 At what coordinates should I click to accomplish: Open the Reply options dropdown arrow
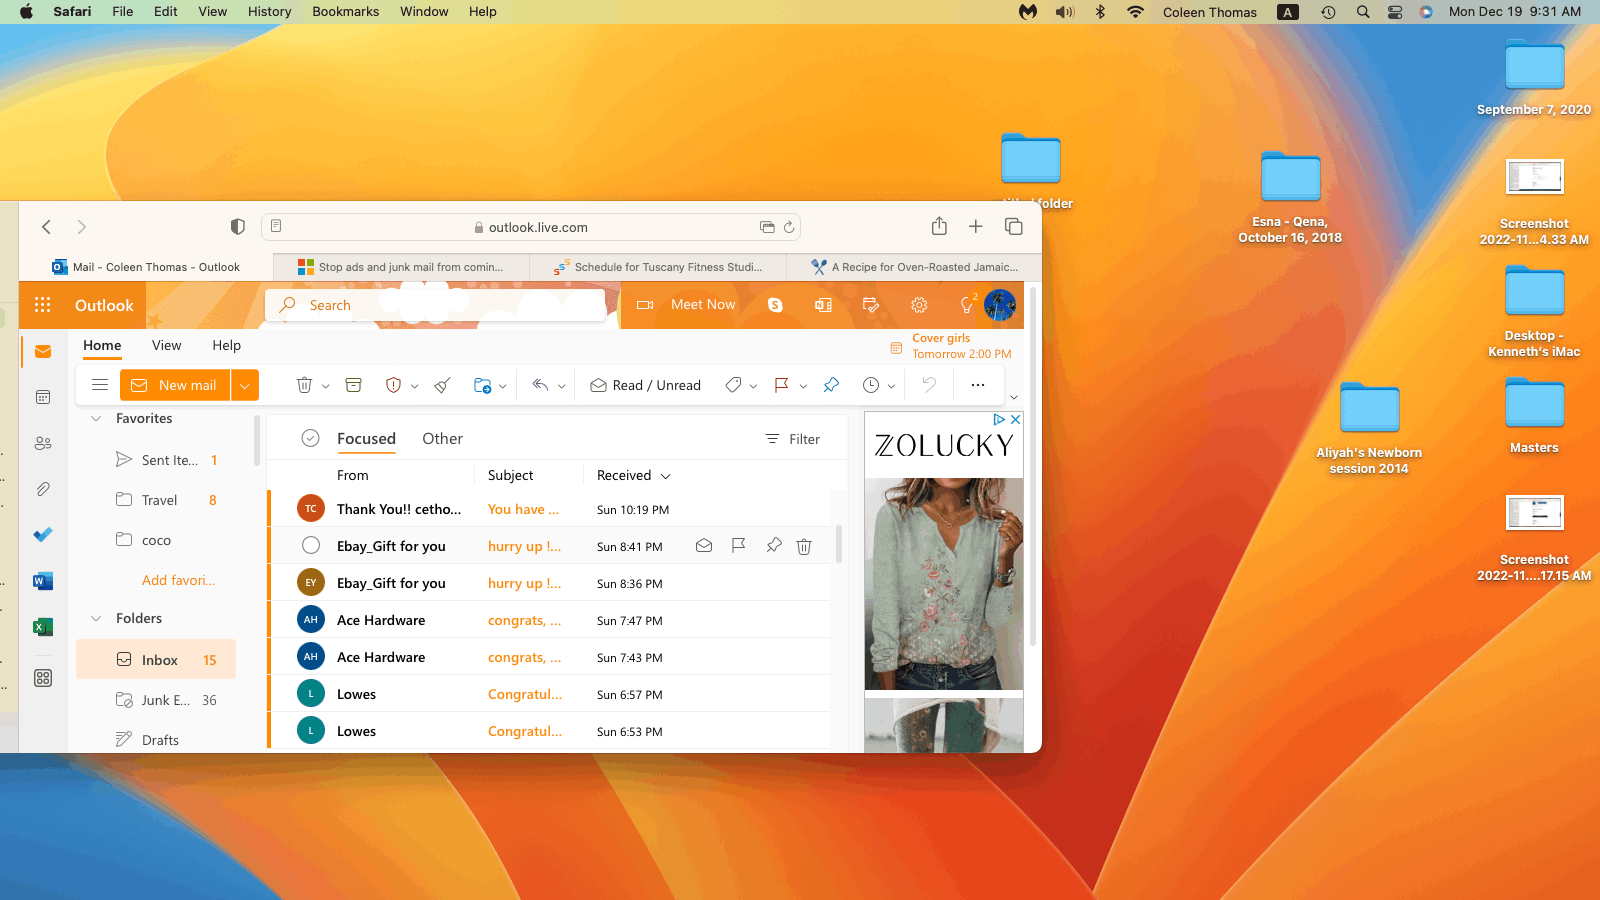click(x=561, y=386)
